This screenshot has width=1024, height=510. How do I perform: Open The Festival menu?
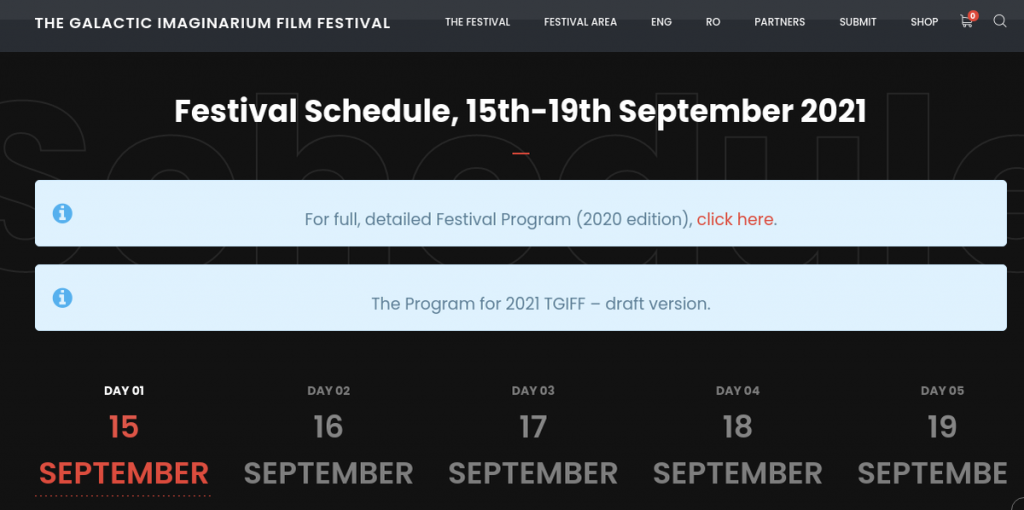[477, 22]
